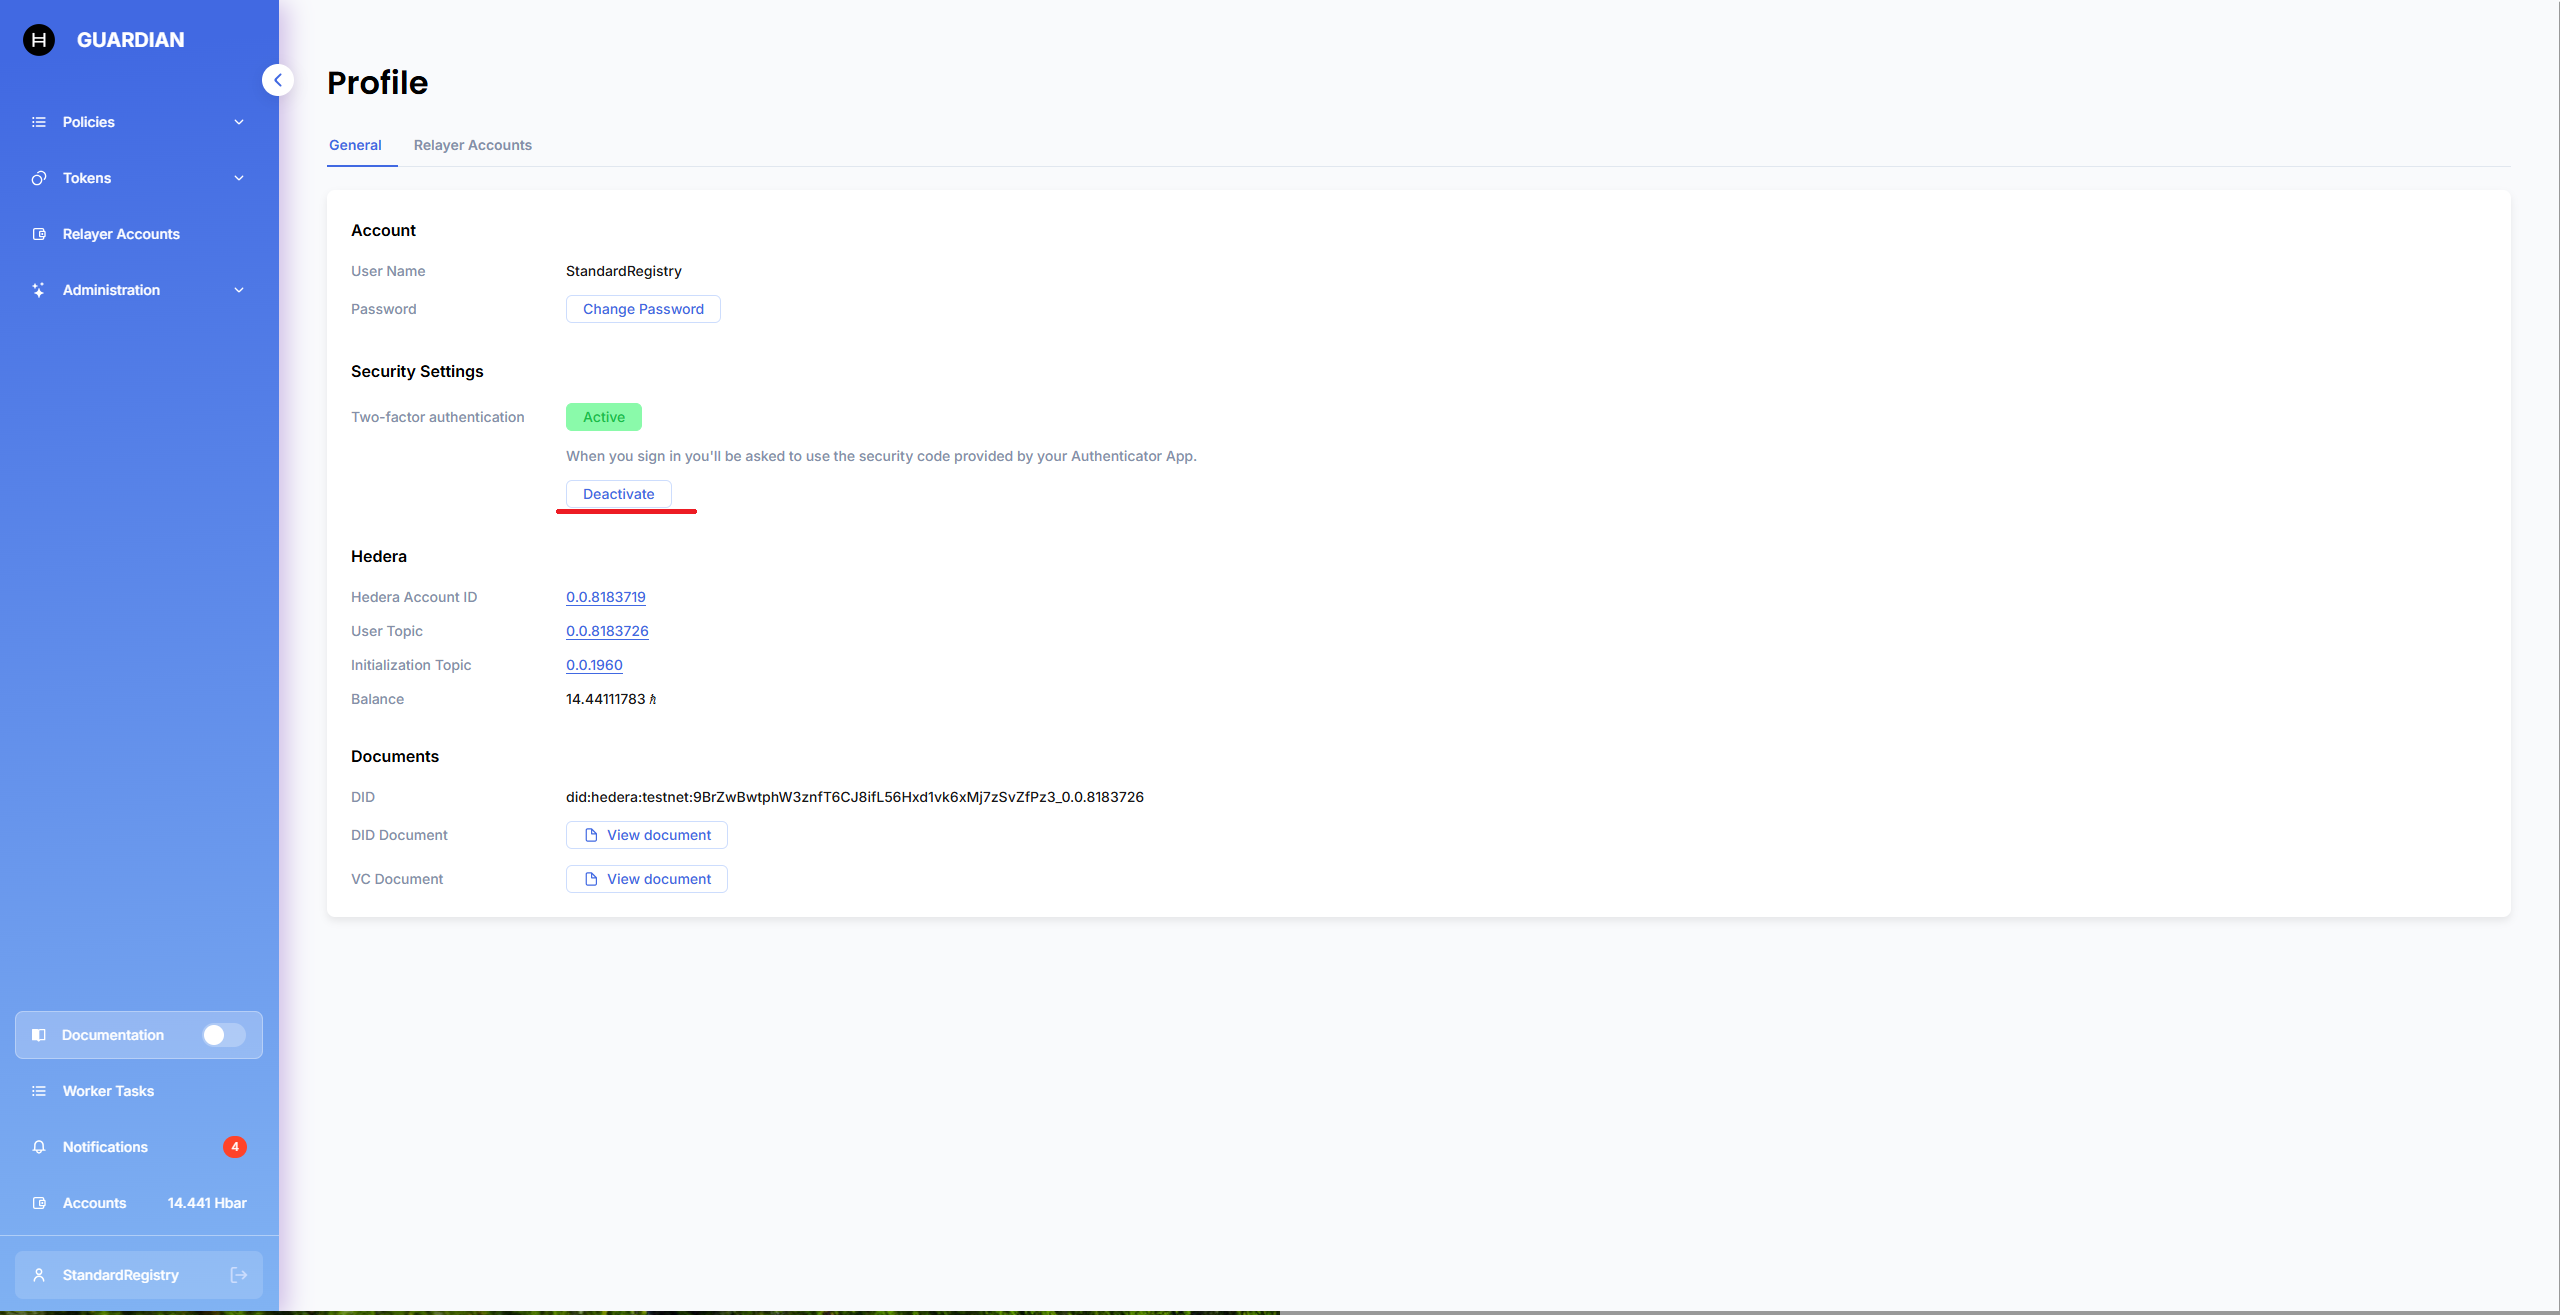This screenshot has height=1315, width=2560.
Task: Click the Relayer Accounts wallet icon
Action: [39, 234]
